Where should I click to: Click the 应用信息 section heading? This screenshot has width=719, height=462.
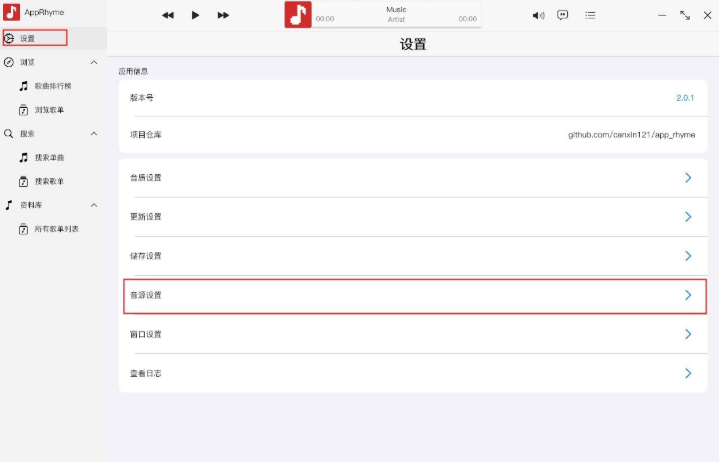pyautogui.click(x=133, y=71)
